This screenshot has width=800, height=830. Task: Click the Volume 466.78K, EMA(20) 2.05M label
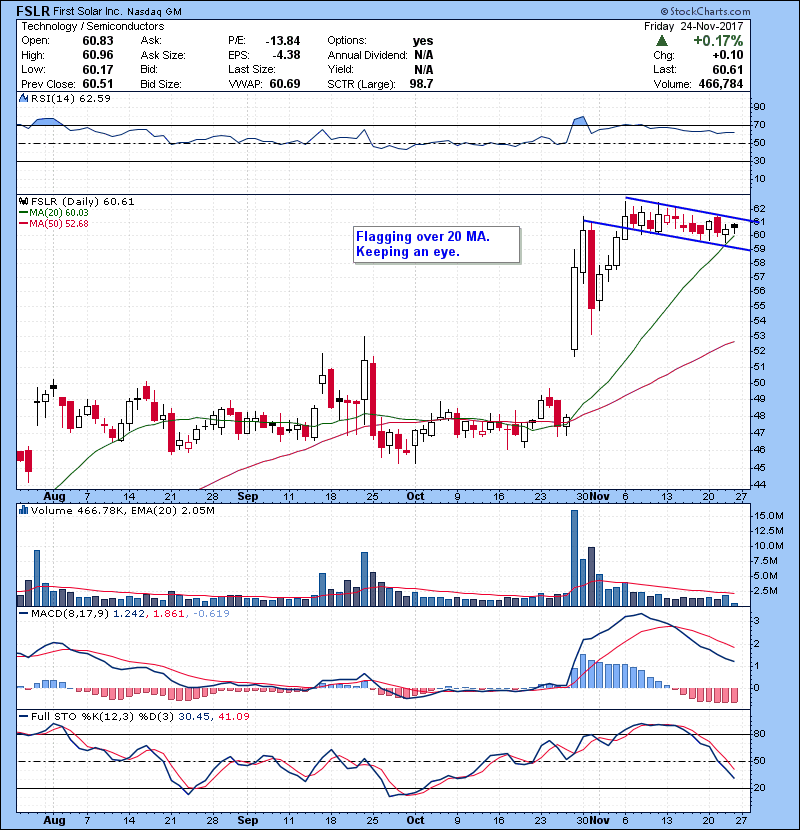[123, 511]
